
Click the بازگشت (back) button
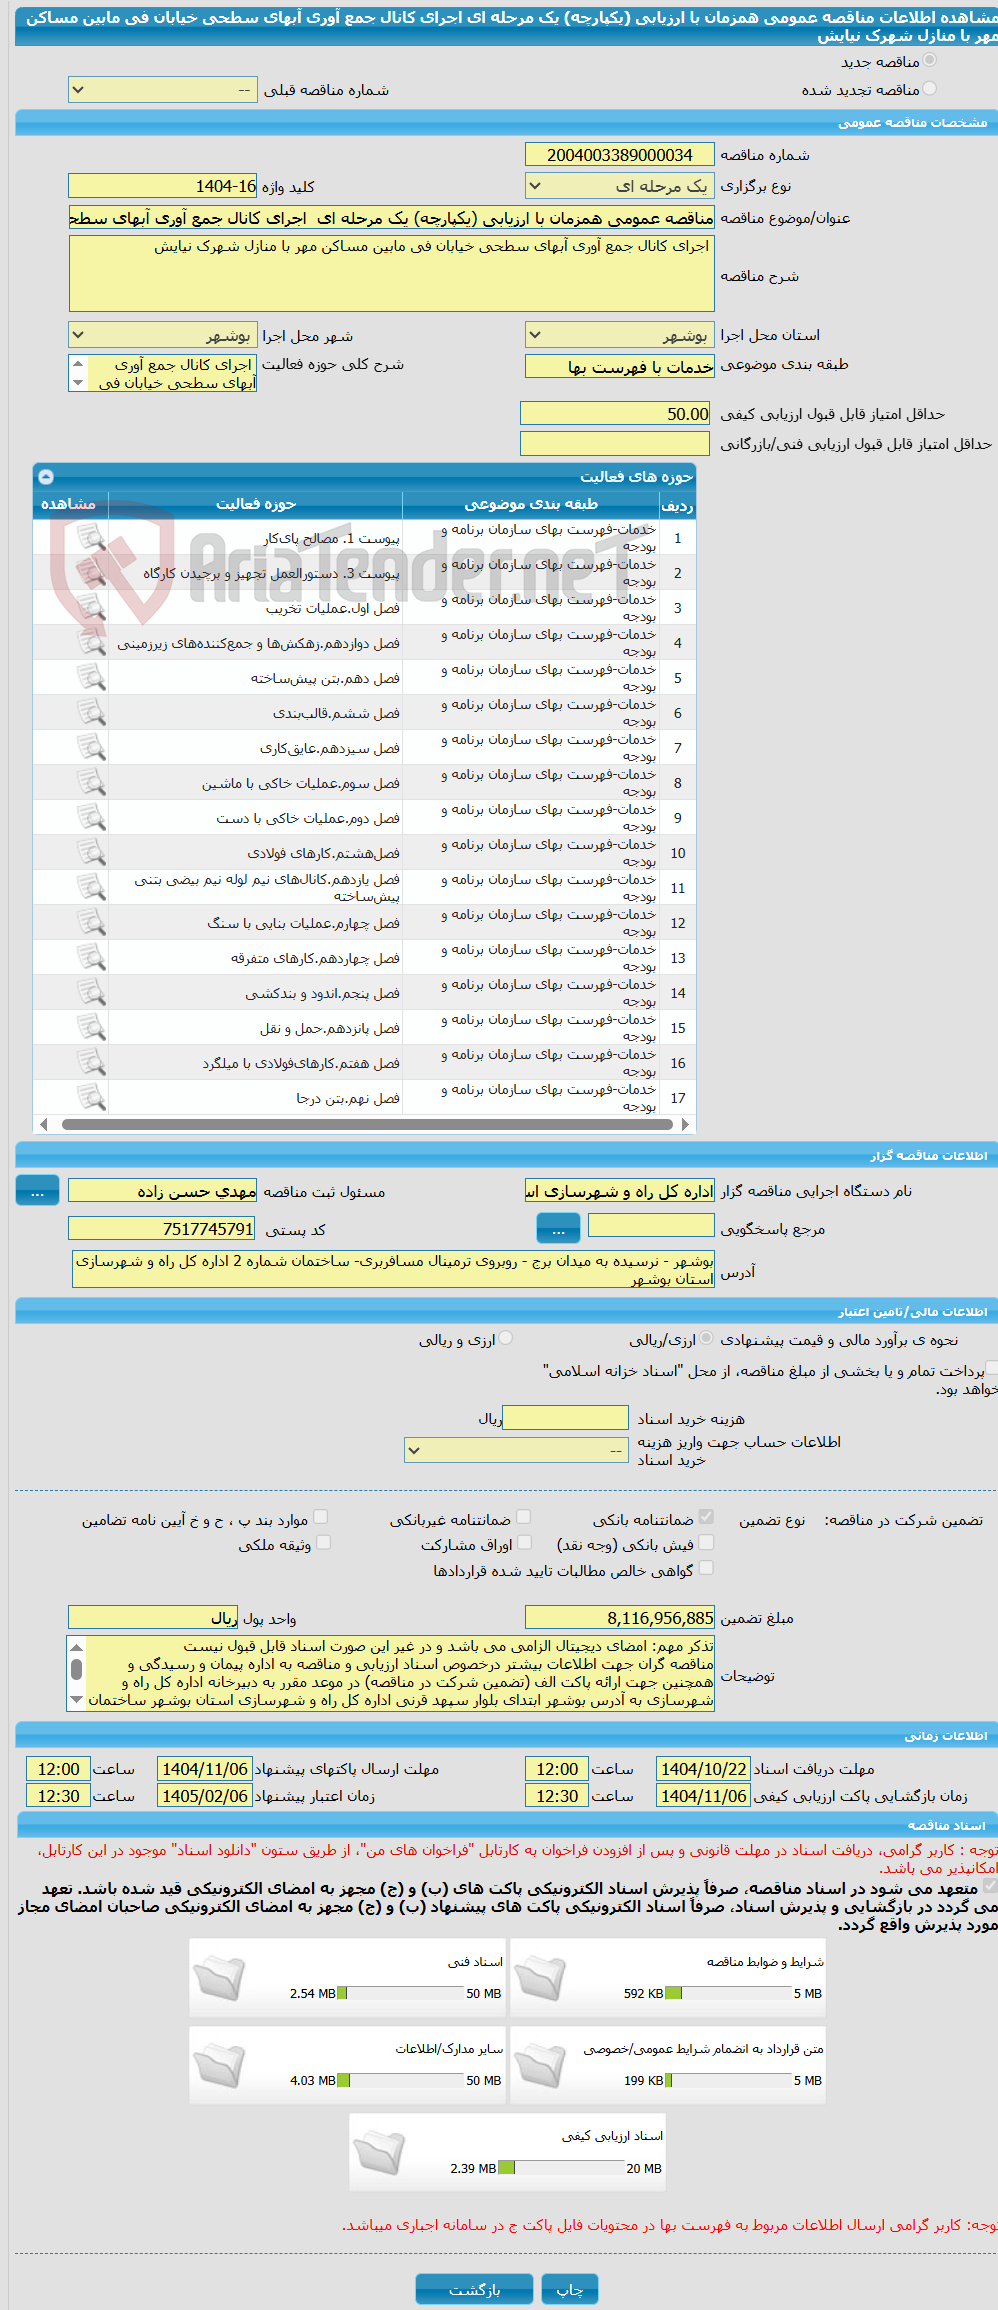pyautogui.click(x=474, y=2289)
